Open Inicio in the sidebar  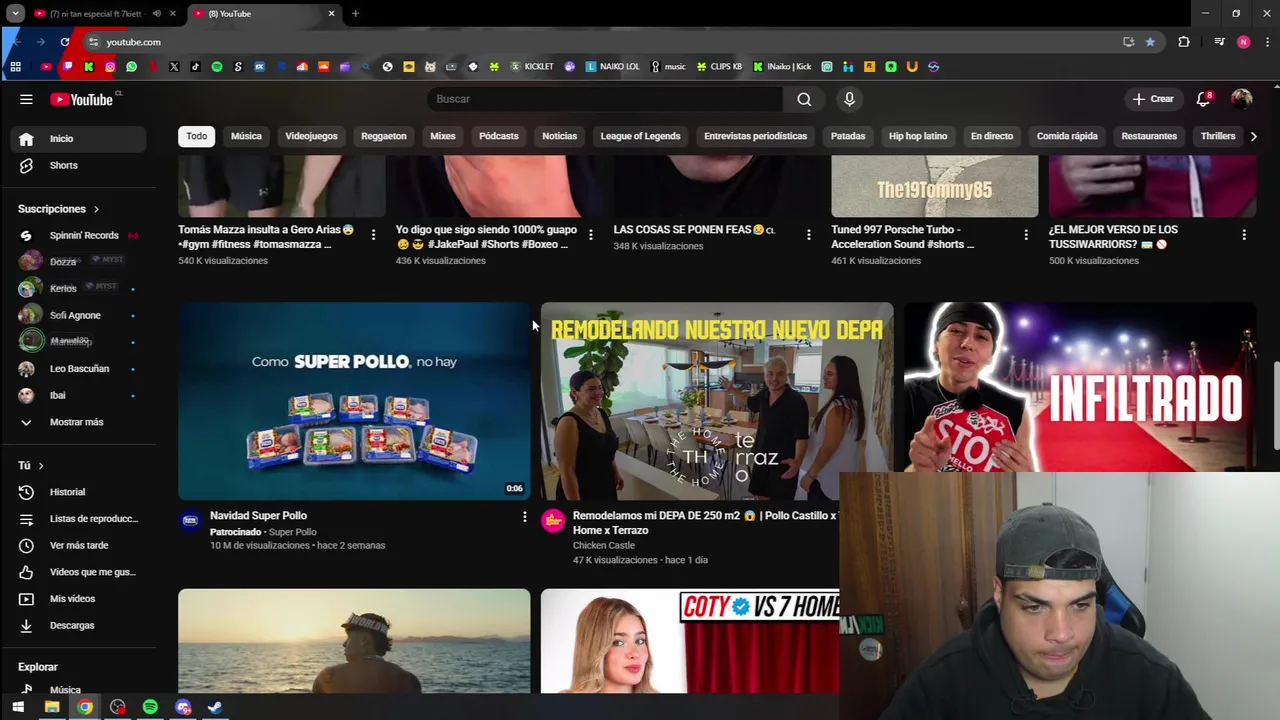pyautogui.click(x=77, y=139)
